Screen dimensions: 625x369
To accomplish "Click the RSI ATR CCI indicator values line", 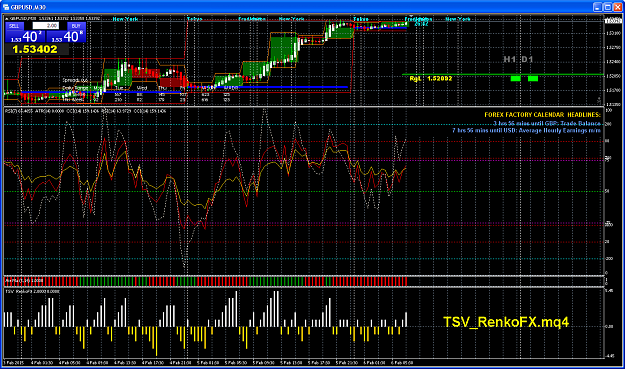I will click(x=85, y=111).
